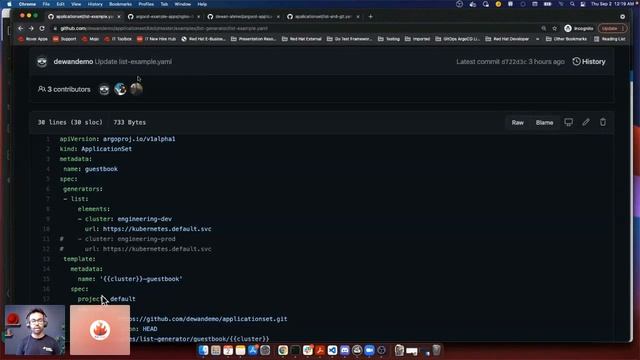Open the File menu
Screen dimensions: 640x360
pyautogui.click(x=46, y=4)
